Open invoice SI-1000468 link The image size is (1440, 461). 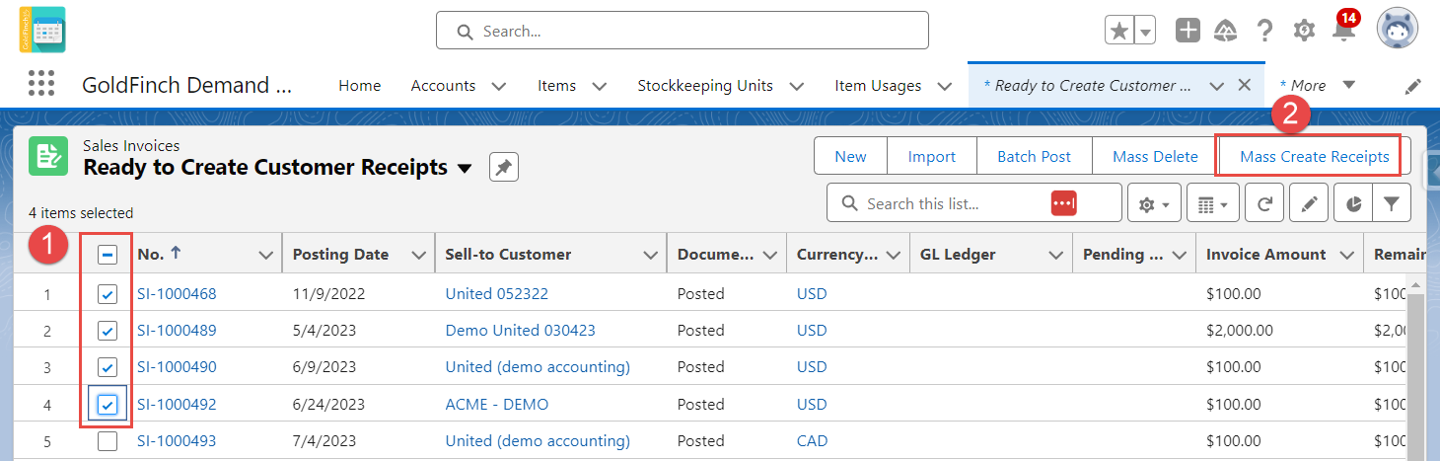pyautogui.click(x=177, y=294)
